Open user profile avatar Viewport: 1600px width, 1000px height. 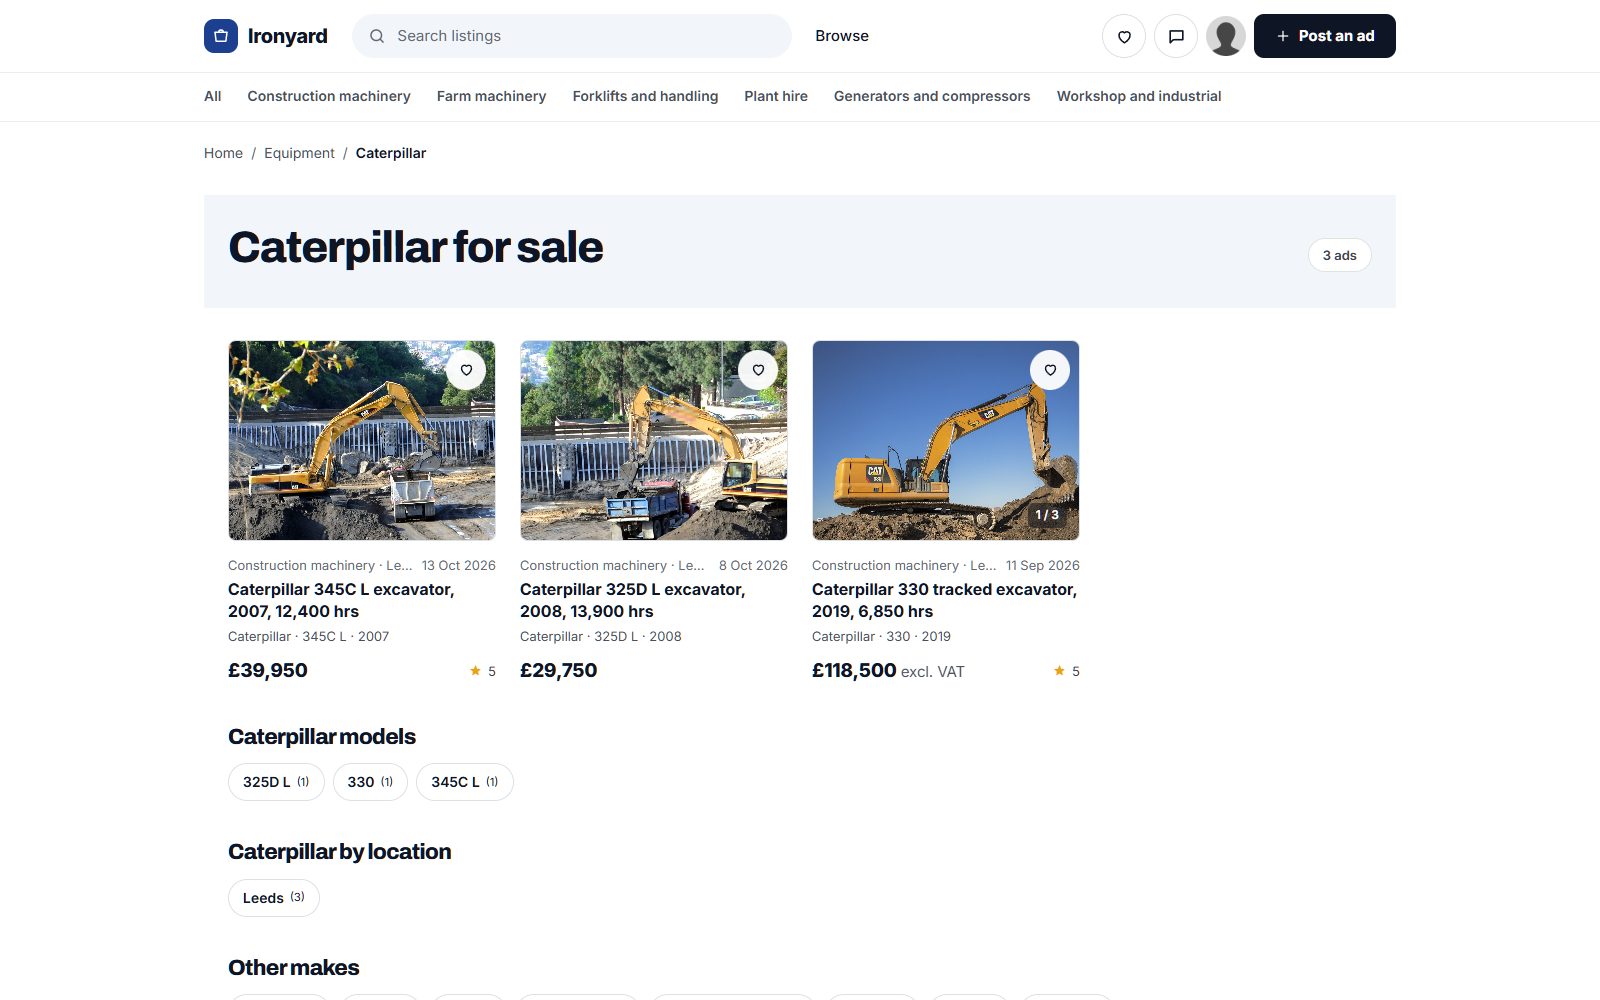1226,36
